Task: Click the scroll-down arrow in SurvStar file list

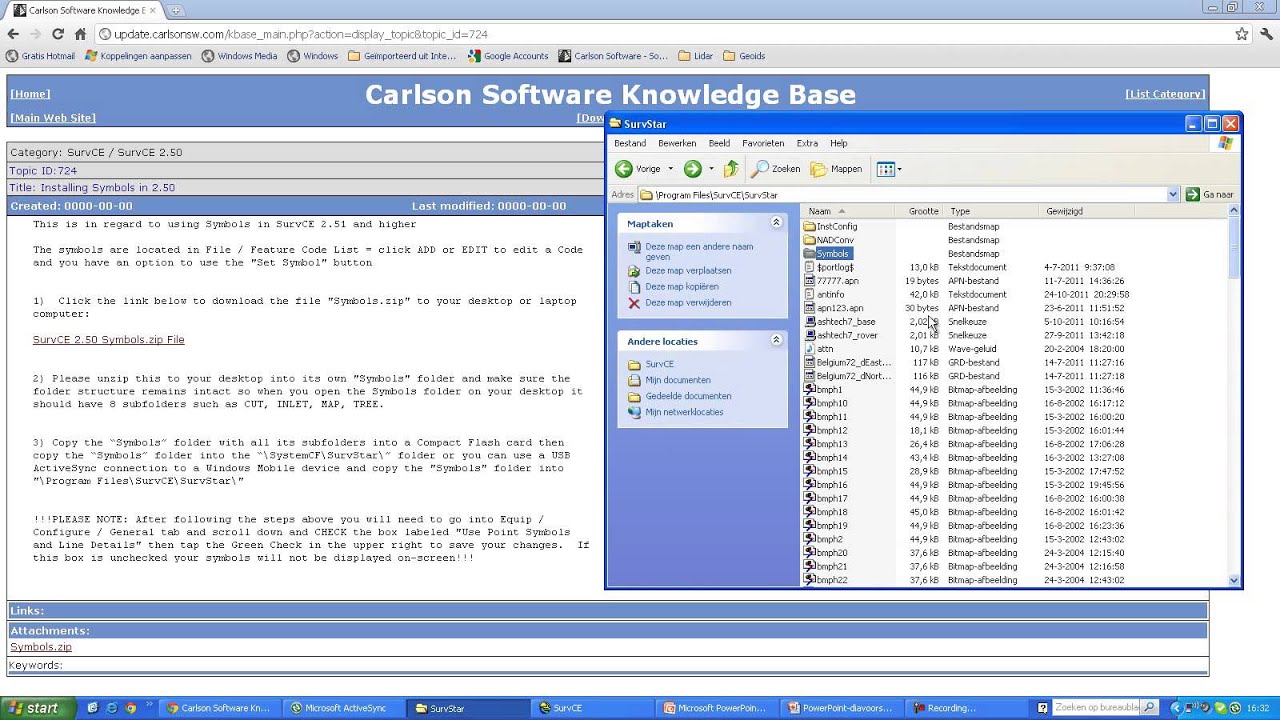Action: (x=1233, y=580)
